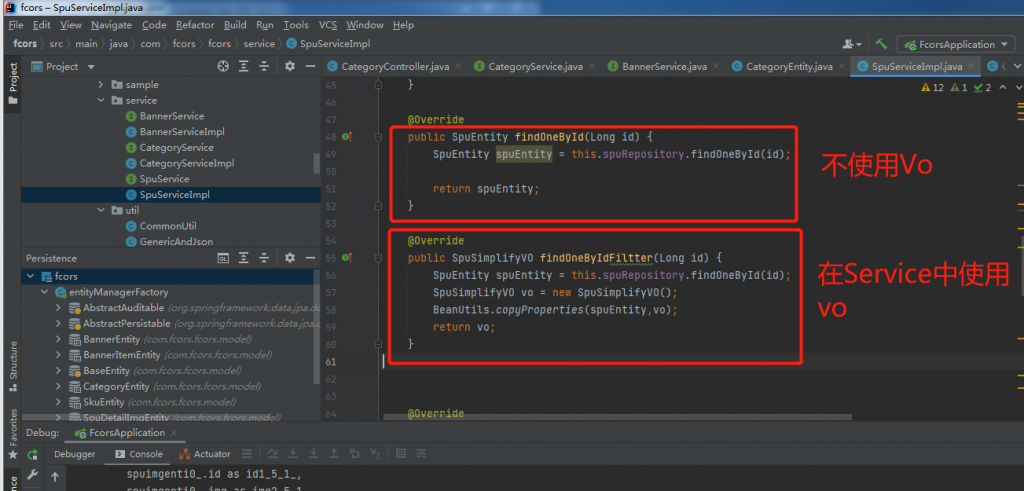1024x491 pixels.
Task: Click the Build project hammer icon
Action: tap(882, 44)
